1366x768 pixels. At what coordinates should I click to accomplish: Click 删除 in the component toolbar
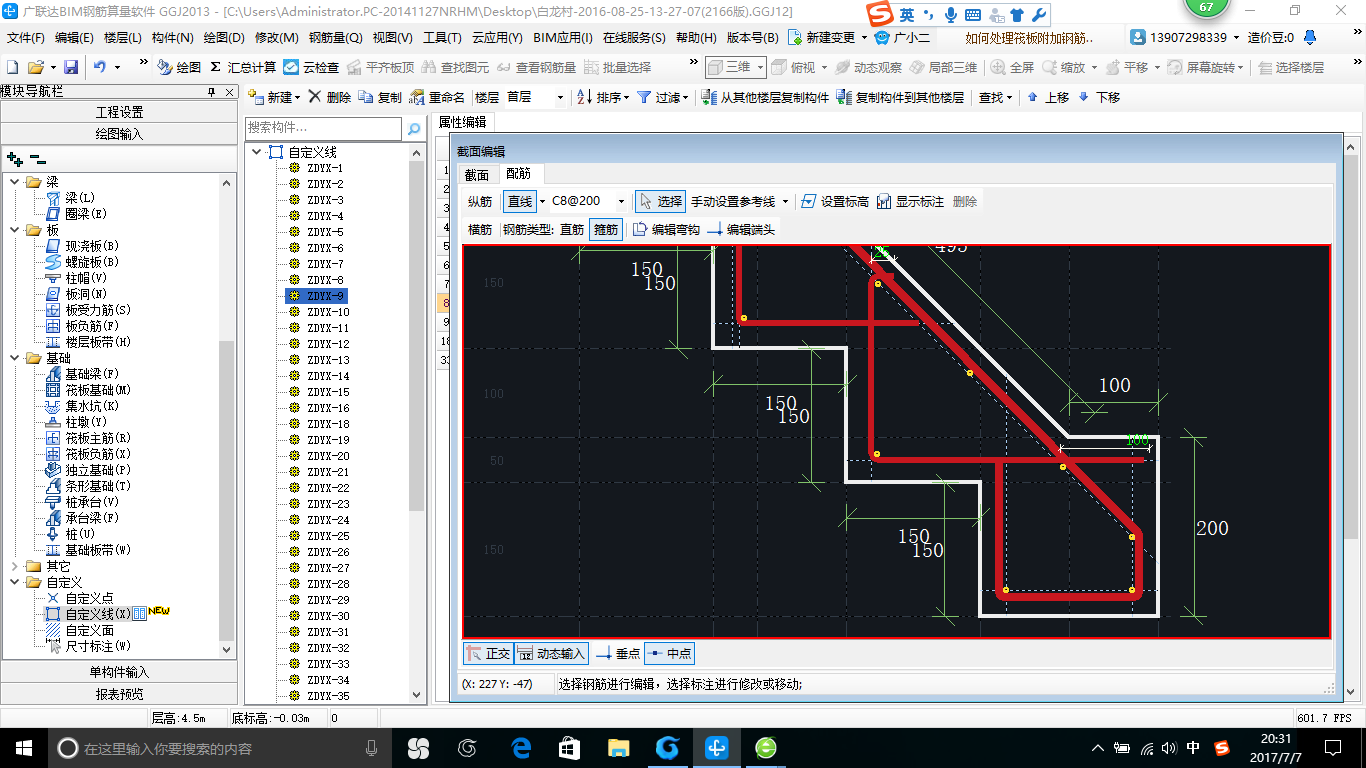[x=329, y=97]
